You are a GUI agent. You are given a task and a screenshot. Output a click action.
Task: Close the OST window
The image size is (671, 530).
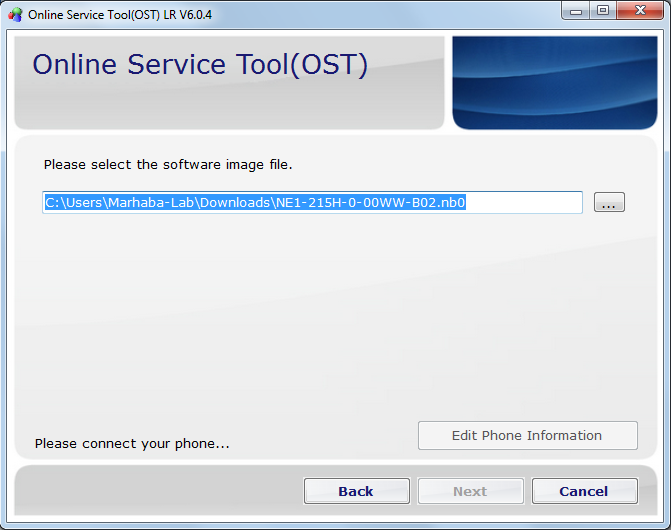640,11
